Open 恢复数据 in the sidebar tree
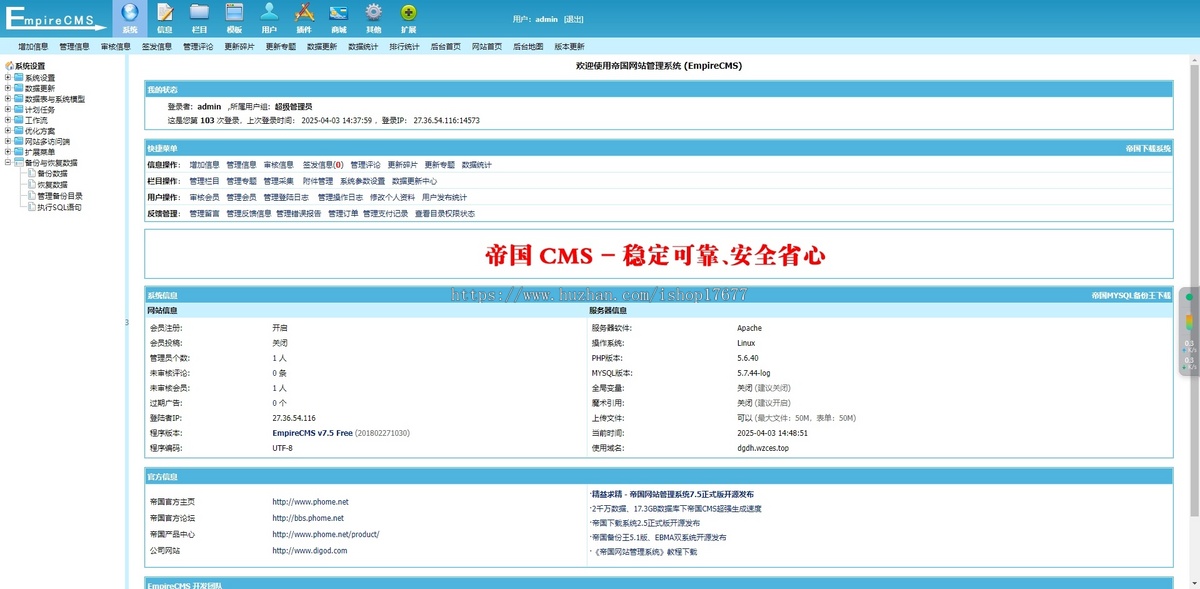 (52, 185)
